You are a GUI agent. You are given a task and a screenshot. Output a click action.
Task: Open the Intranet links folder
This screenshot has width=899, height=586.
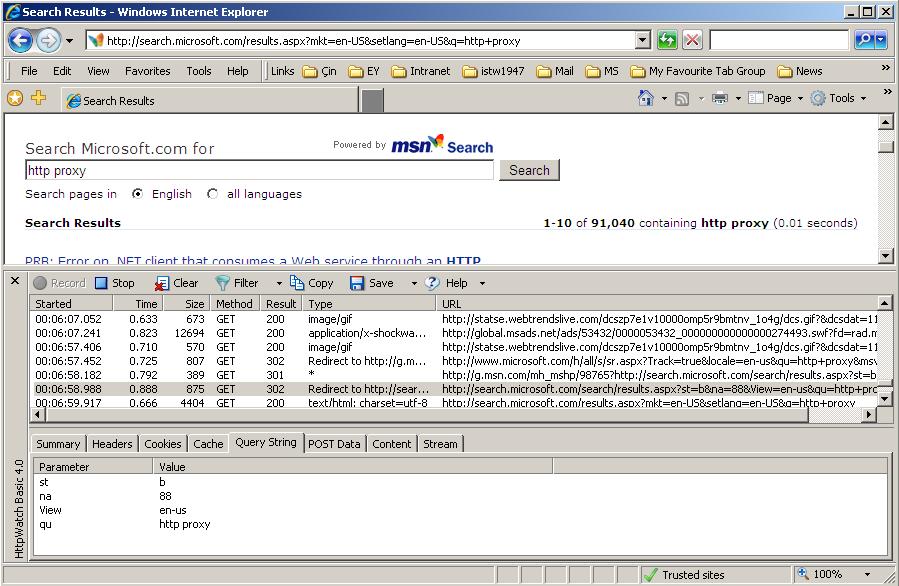click(x=420, y=71)
